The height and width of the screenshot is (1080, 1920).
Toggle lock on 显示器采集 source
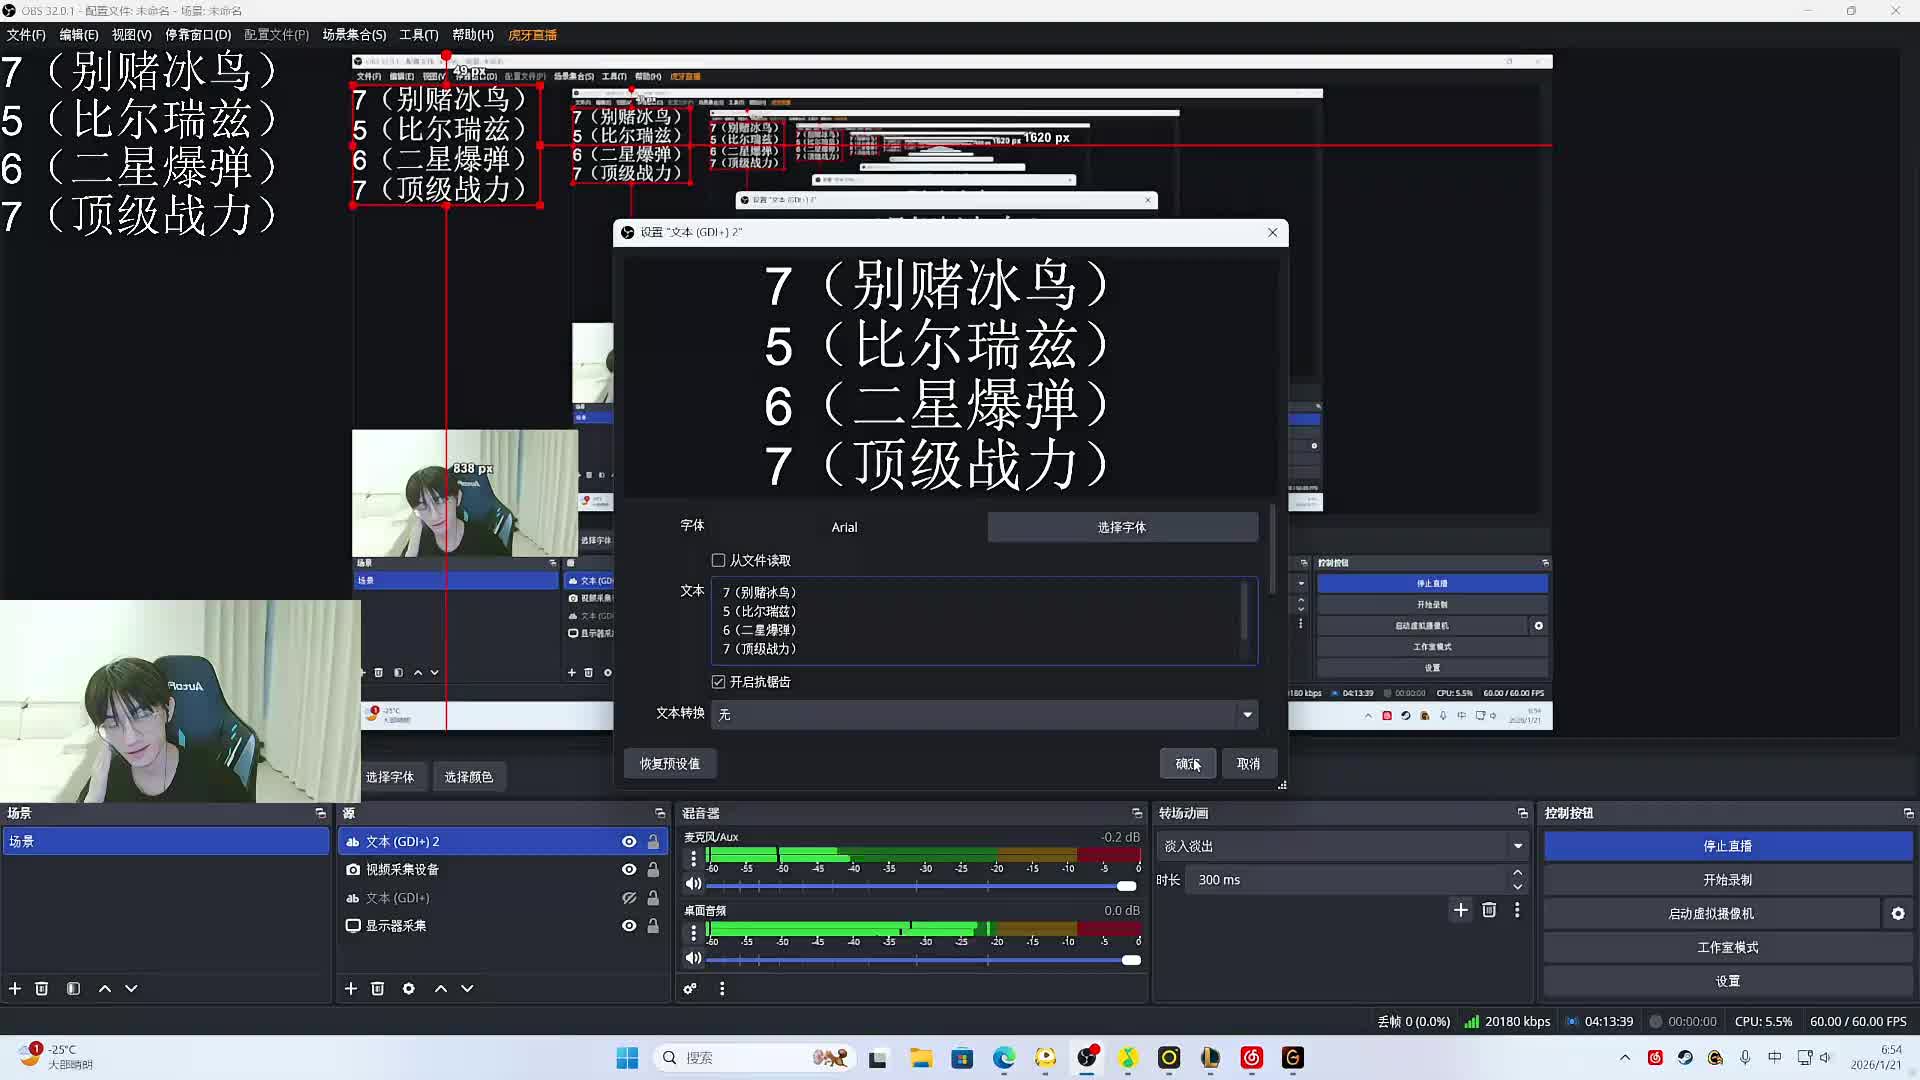653,926
